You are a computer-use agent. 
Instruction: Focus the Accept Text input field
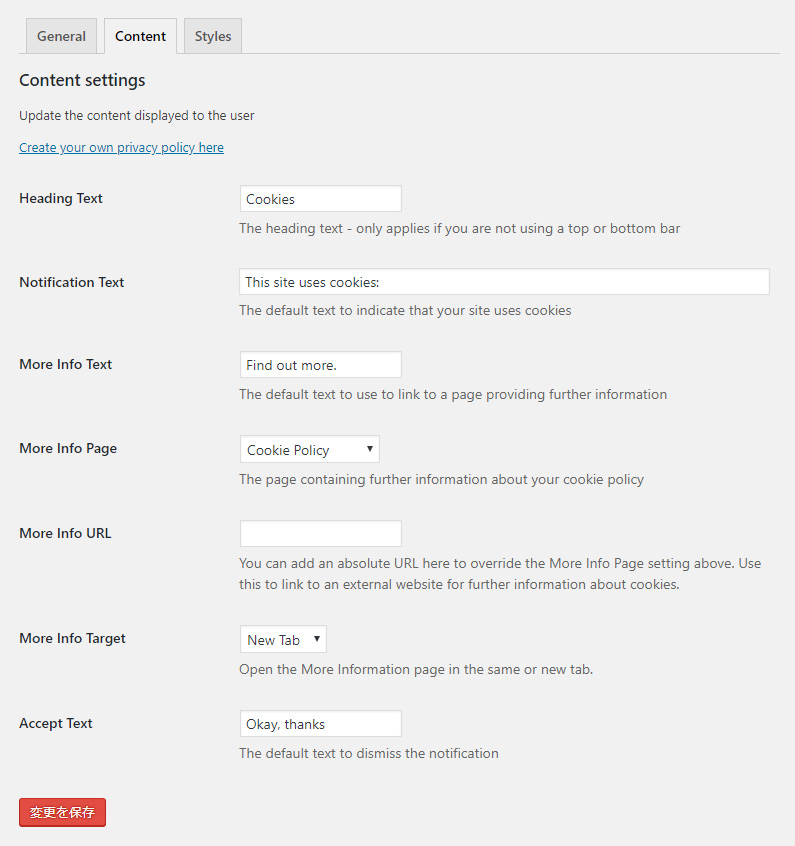pos(321,724)
